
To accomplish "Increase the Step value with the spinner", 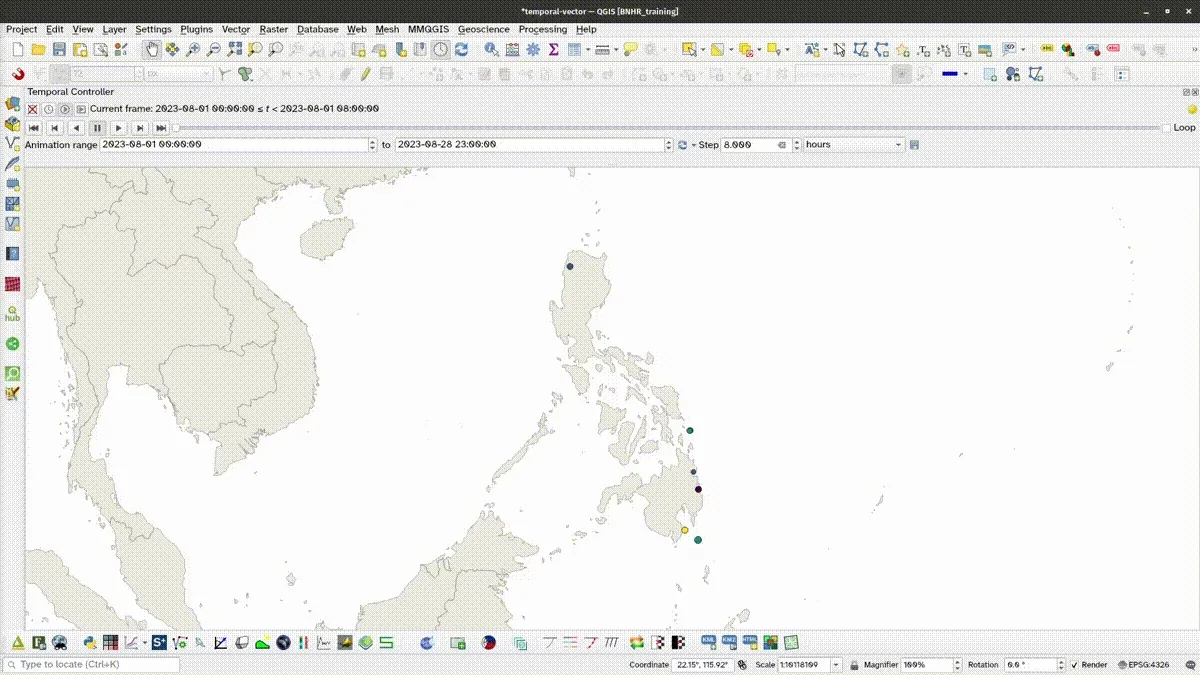I will [797, 141].
